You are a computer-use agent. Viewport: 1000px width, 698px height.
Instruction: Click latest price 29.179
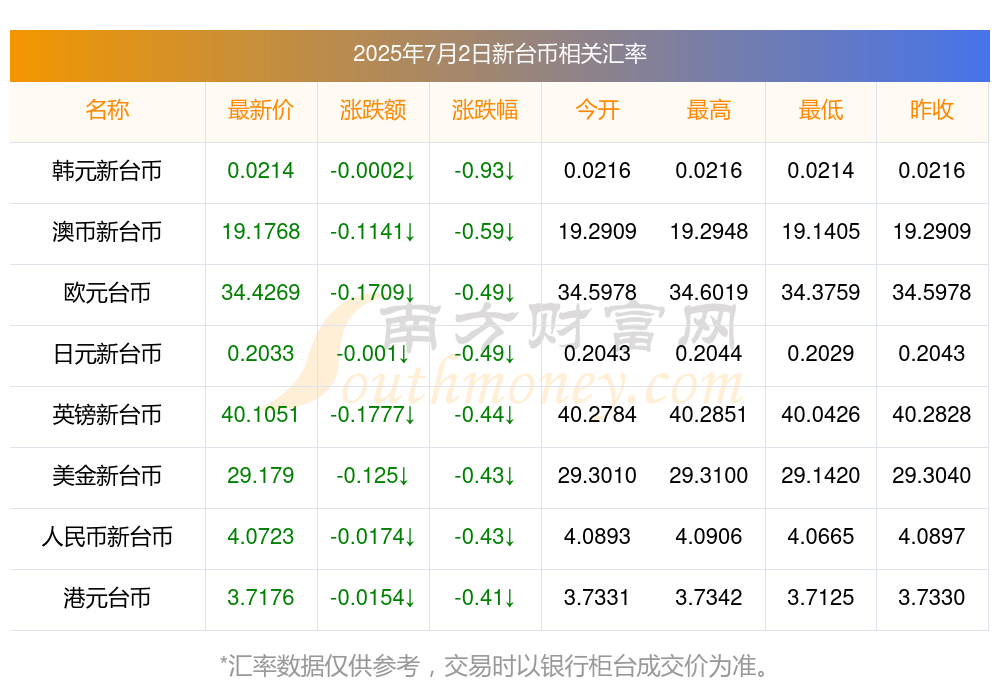tap(261, 475)
